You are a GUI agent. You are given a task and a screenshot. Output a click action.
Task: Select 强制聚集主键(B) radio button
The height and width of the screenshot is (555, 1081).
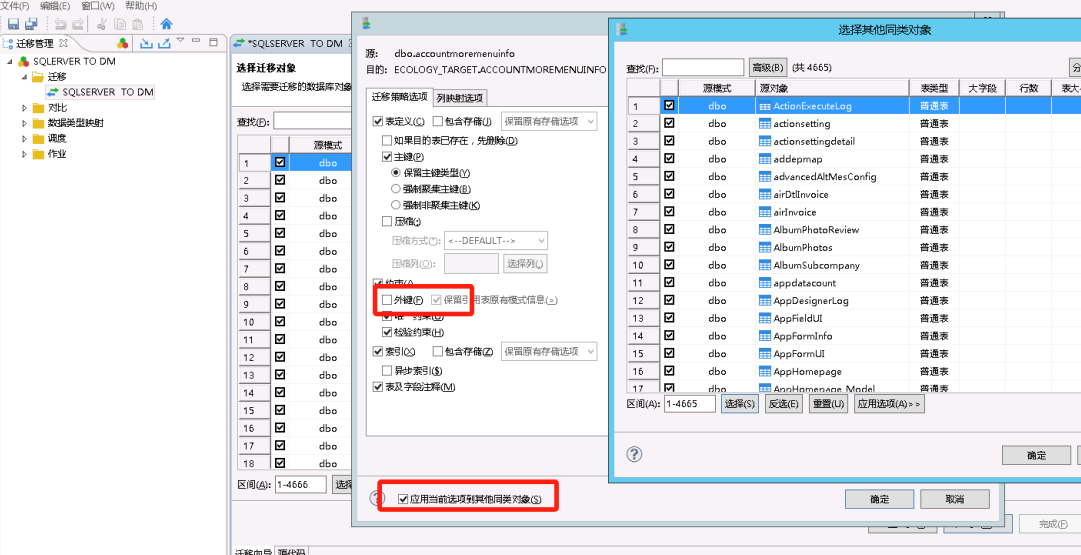396,189
